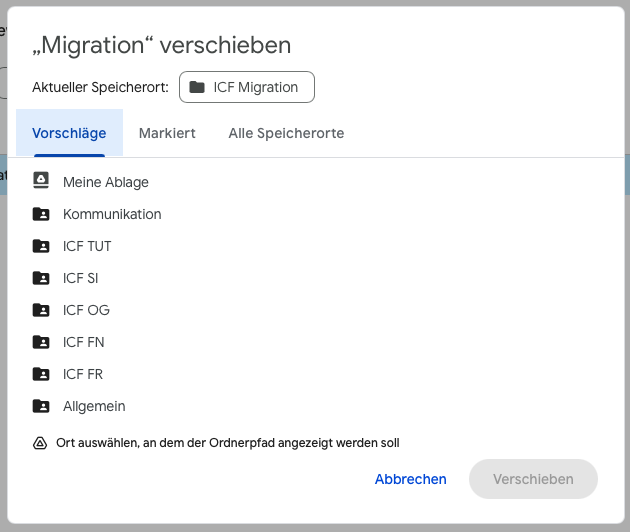Select the ICF TUT folder row

pyautogui.click(x=87, y=246)
